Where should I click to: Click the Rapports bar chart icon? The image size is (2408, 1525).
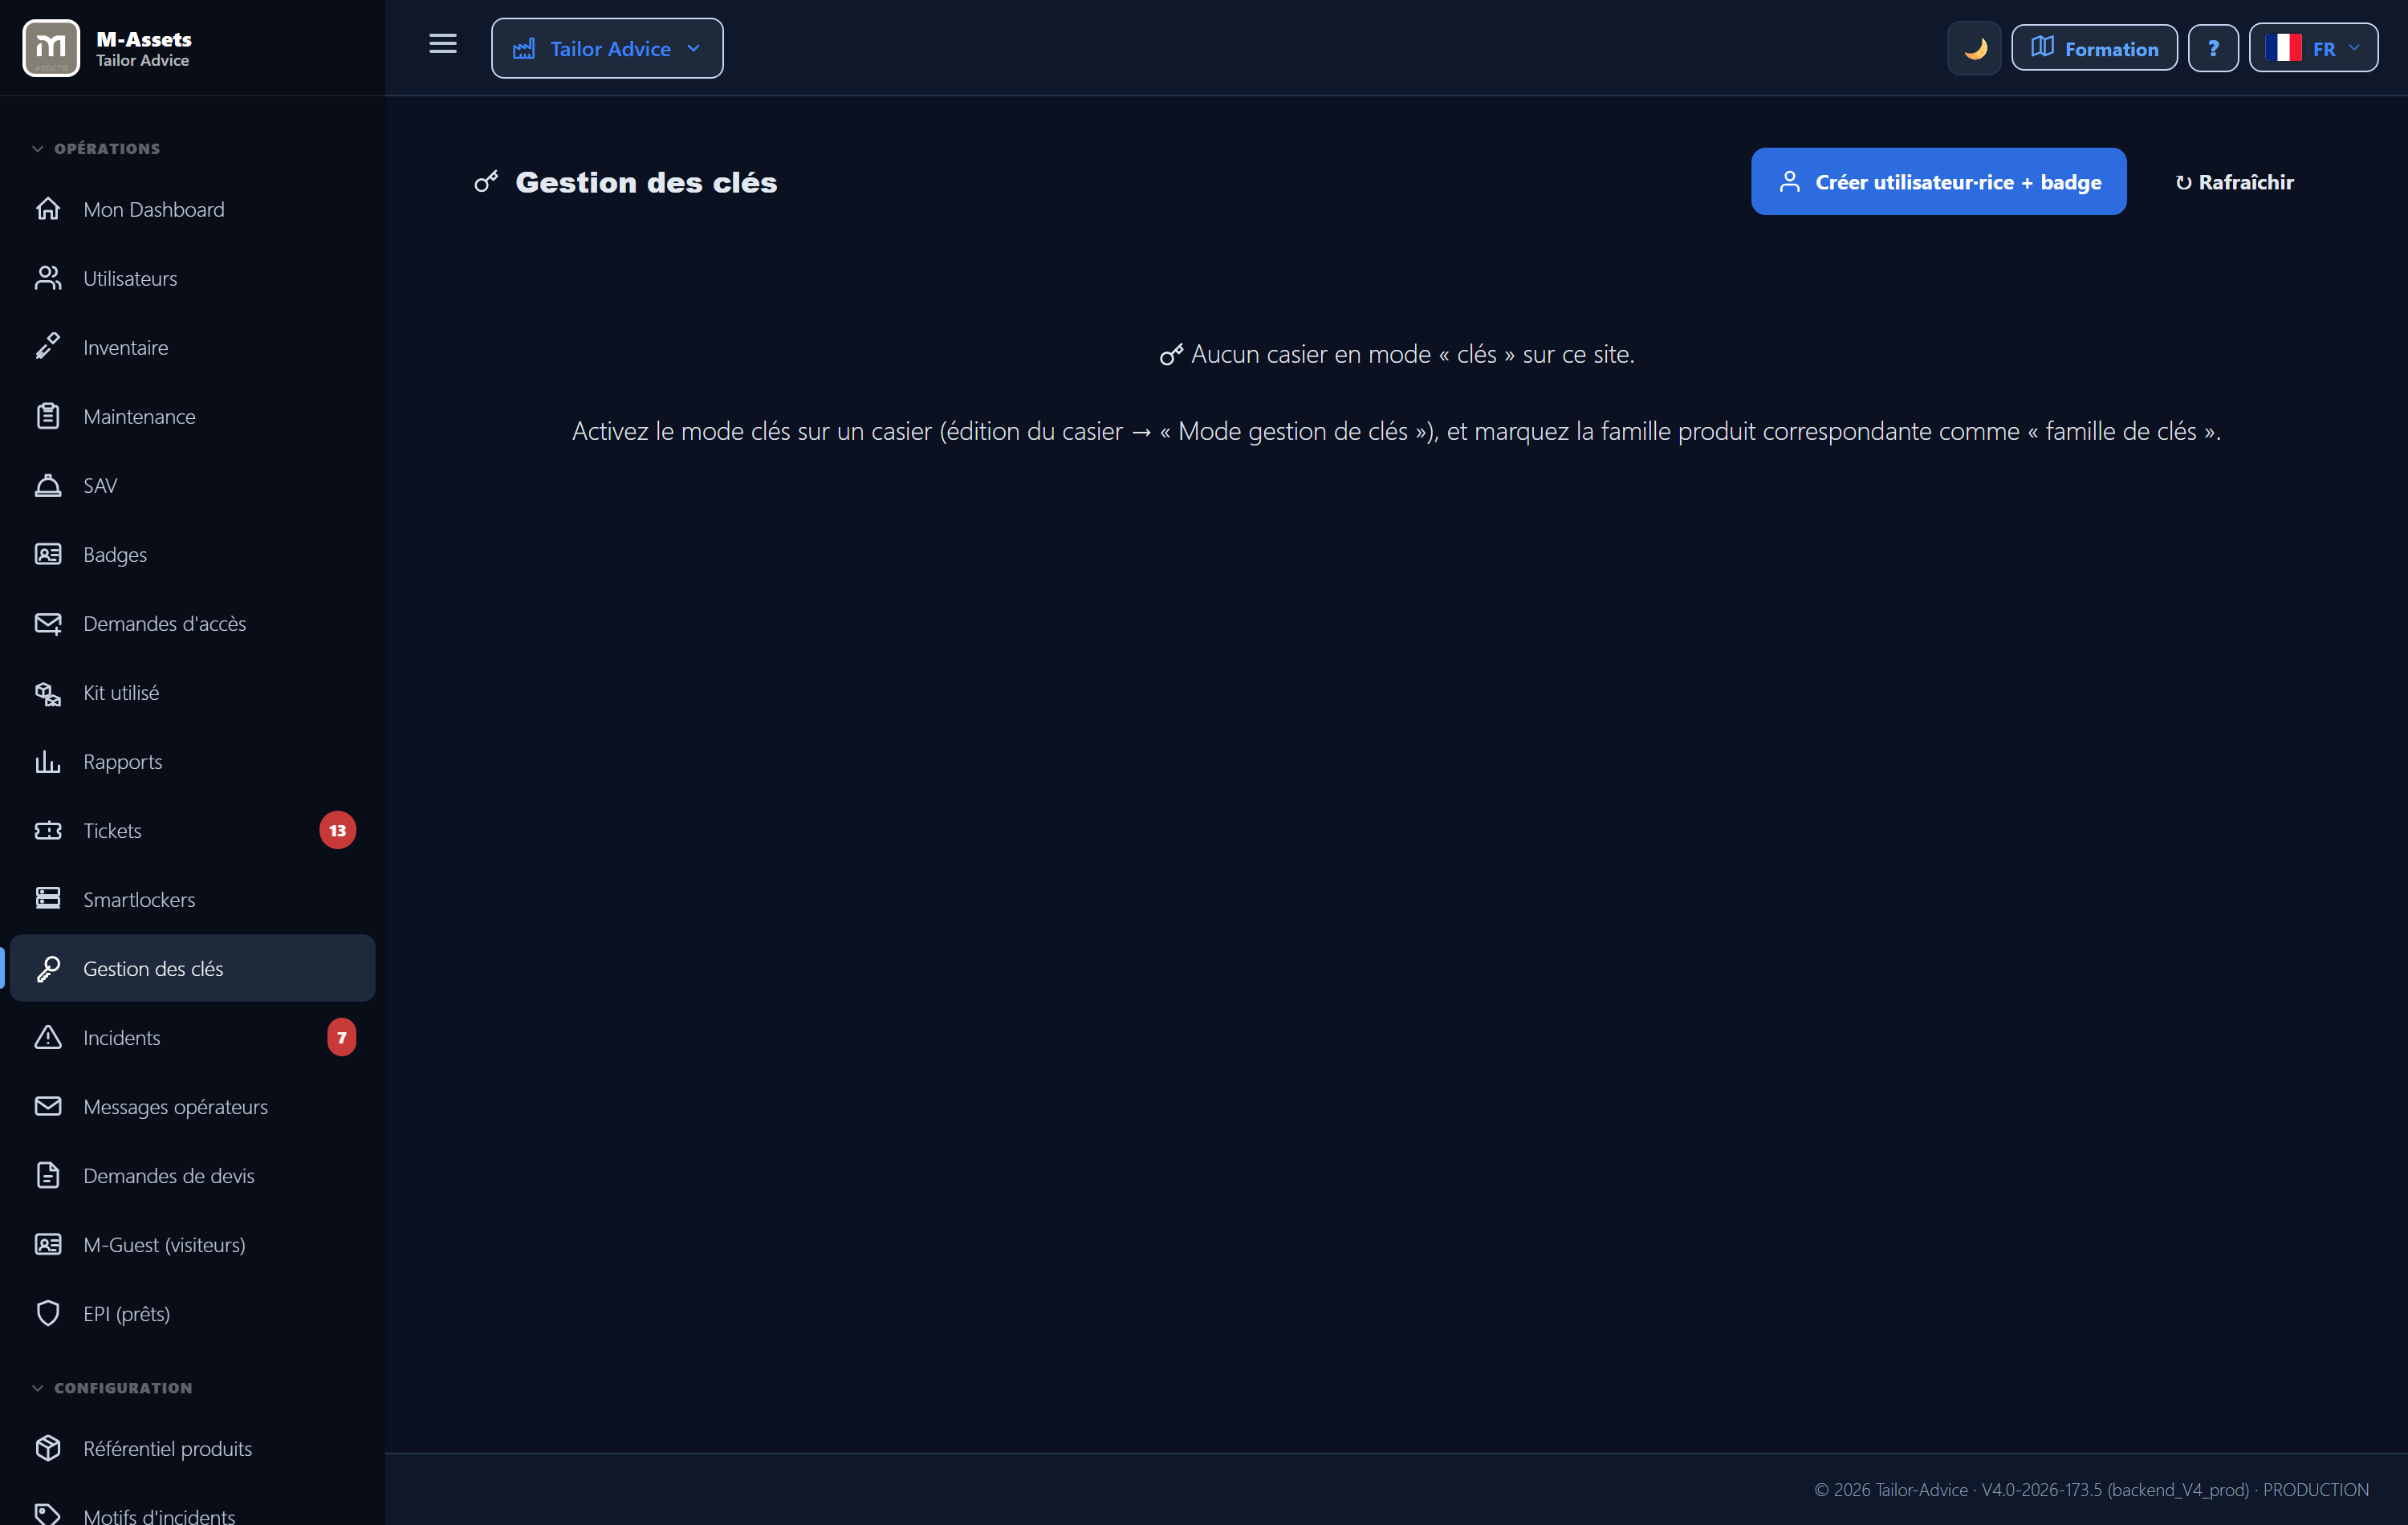click(48, 761)
